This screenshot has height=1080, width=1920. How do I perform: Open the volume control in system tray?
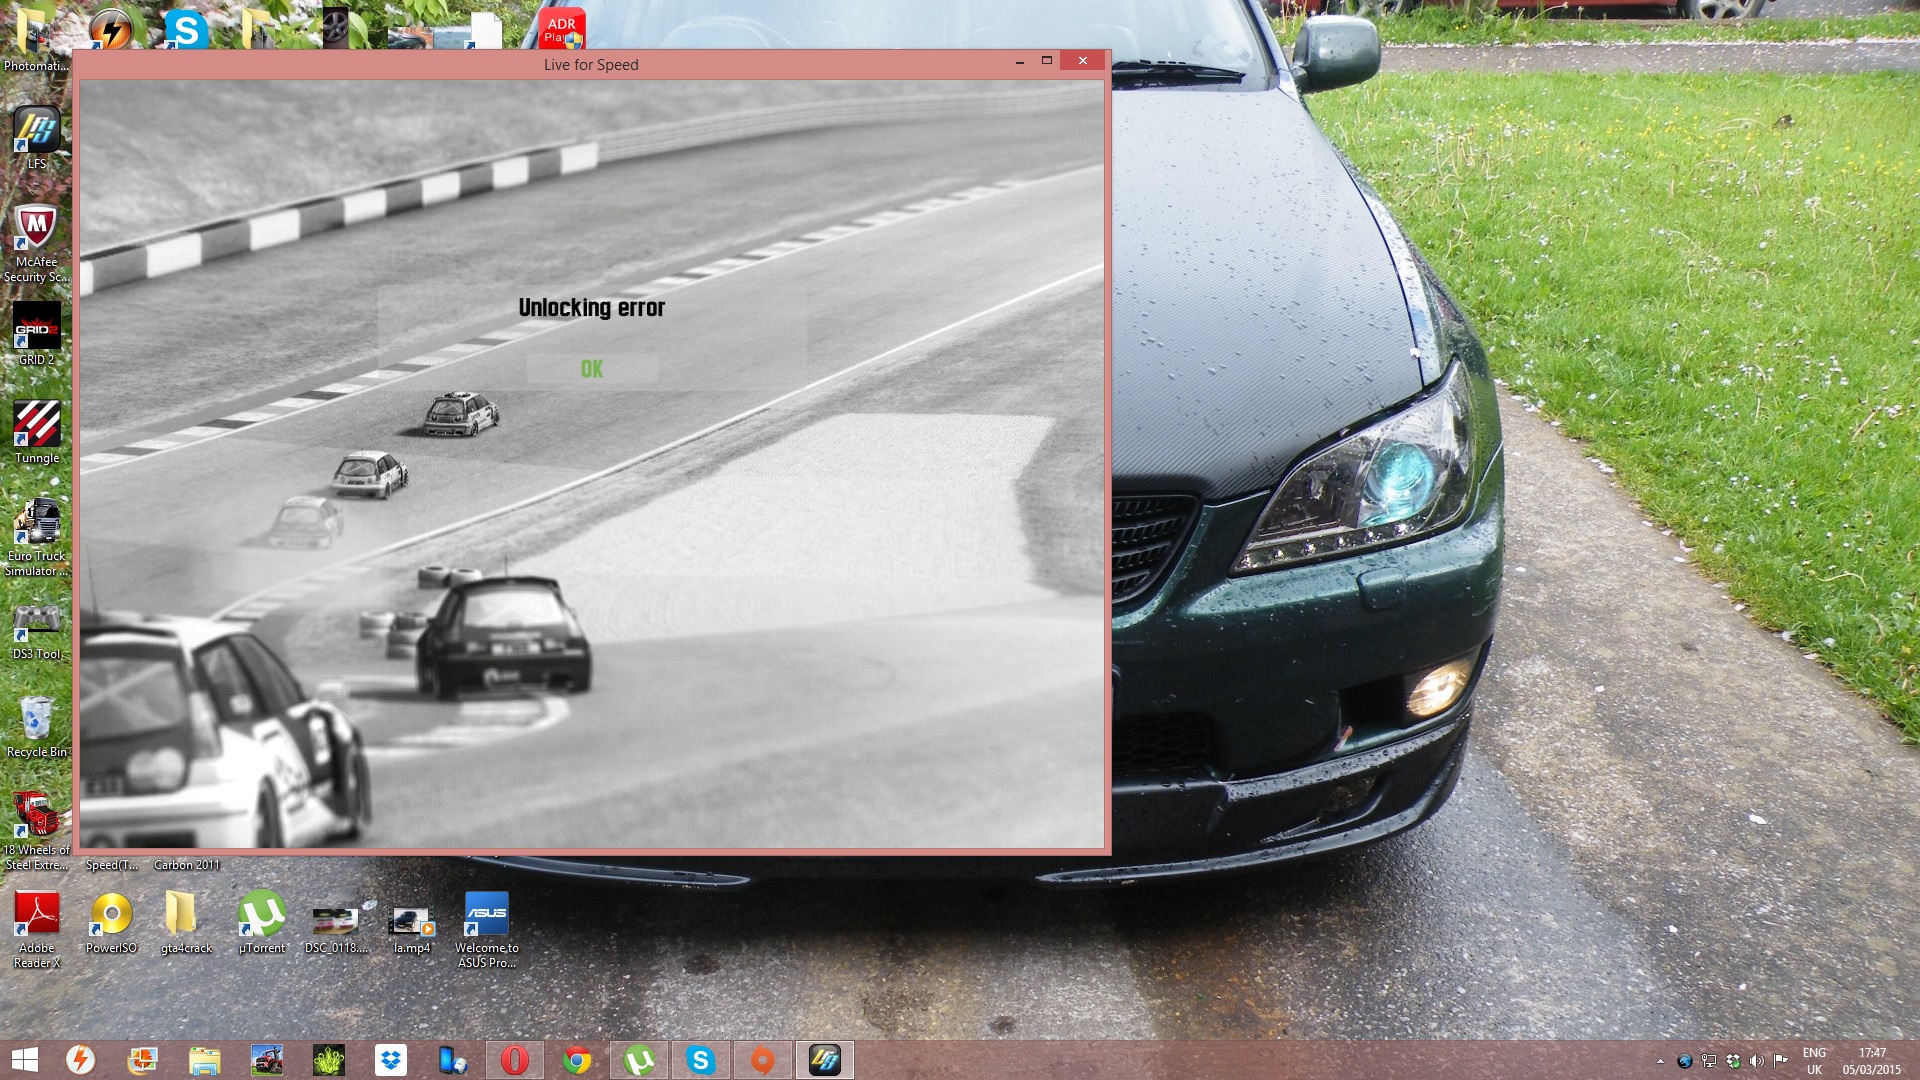point(1757,1062)
